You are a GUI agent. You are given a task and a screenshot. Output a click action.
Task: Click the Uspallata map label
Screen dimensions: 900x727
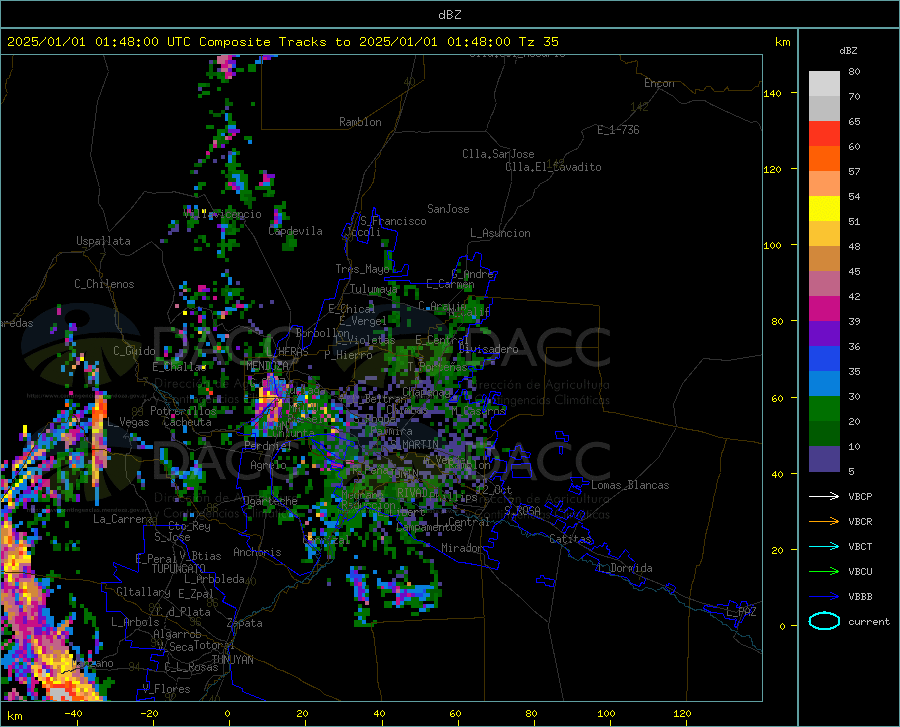(x=103, y=241)
